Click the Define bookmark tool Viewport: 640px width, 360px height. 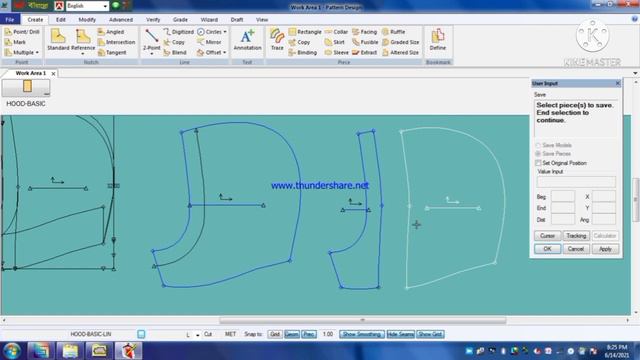pyautogui.click(x=438, y=40)
